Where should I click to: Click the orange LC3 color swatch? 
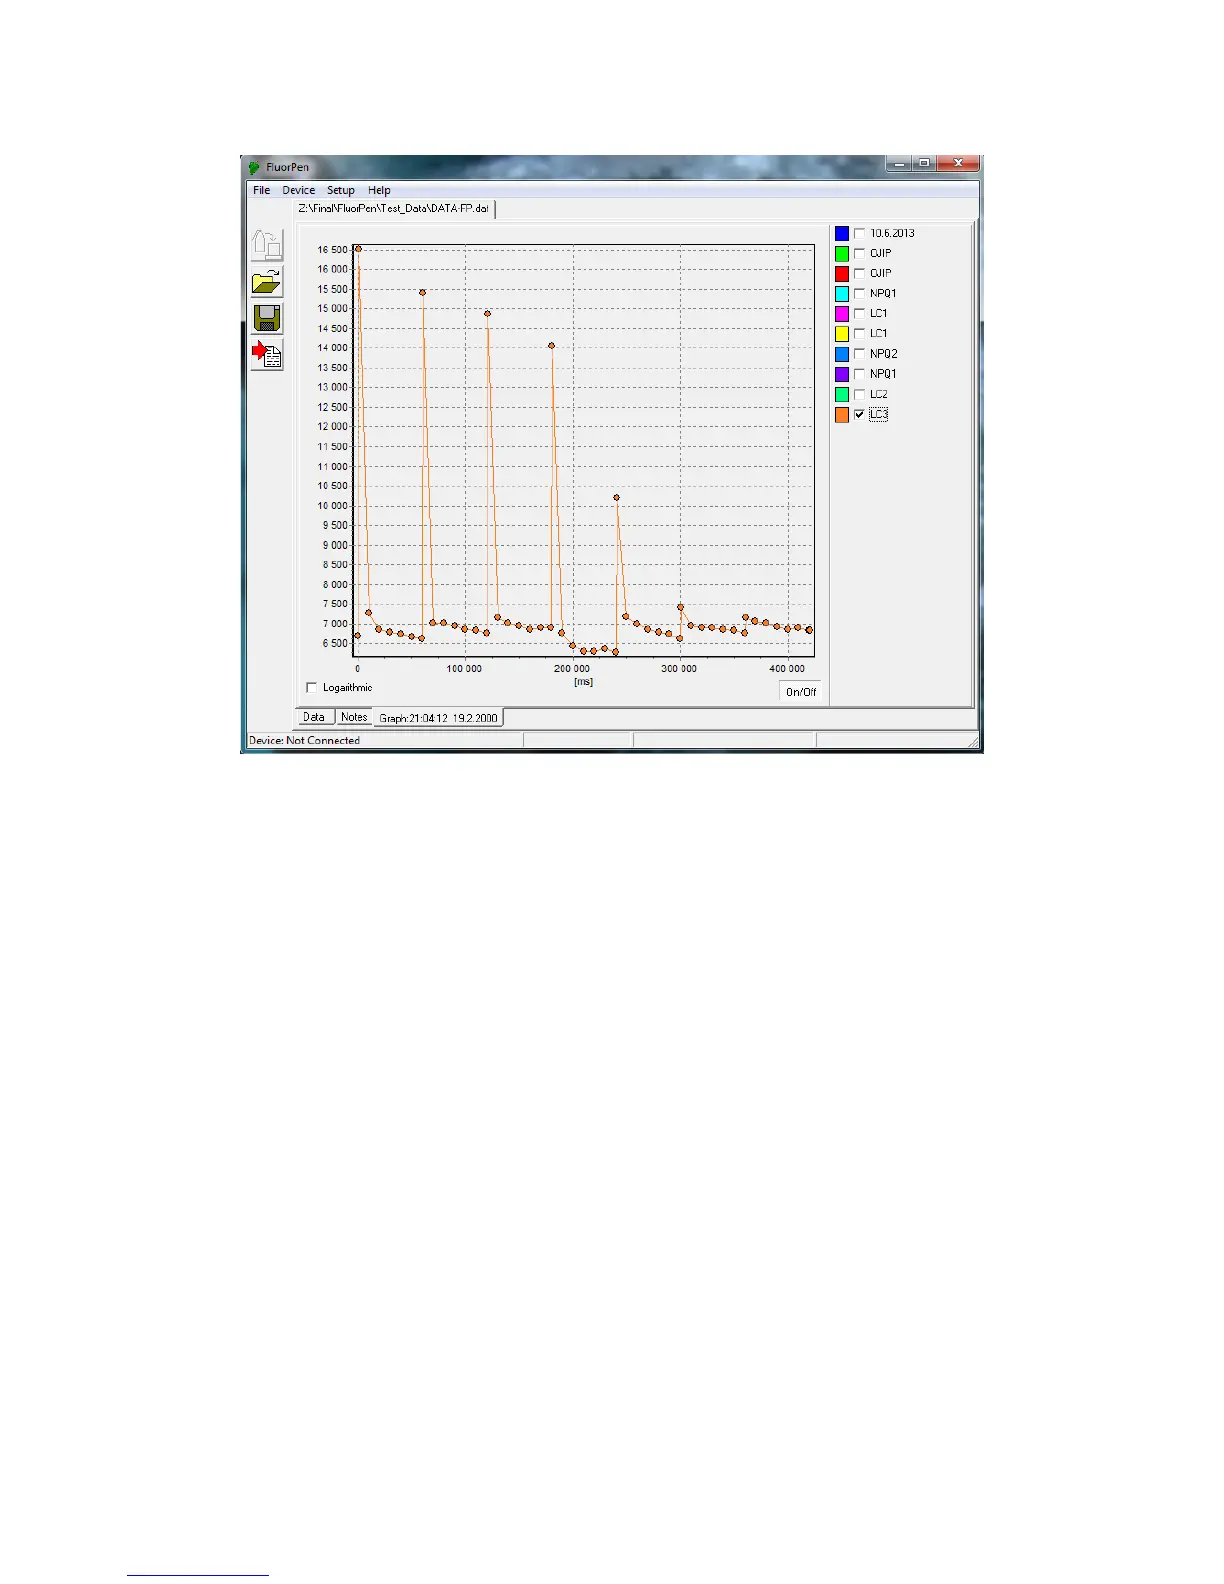[842, 414]
